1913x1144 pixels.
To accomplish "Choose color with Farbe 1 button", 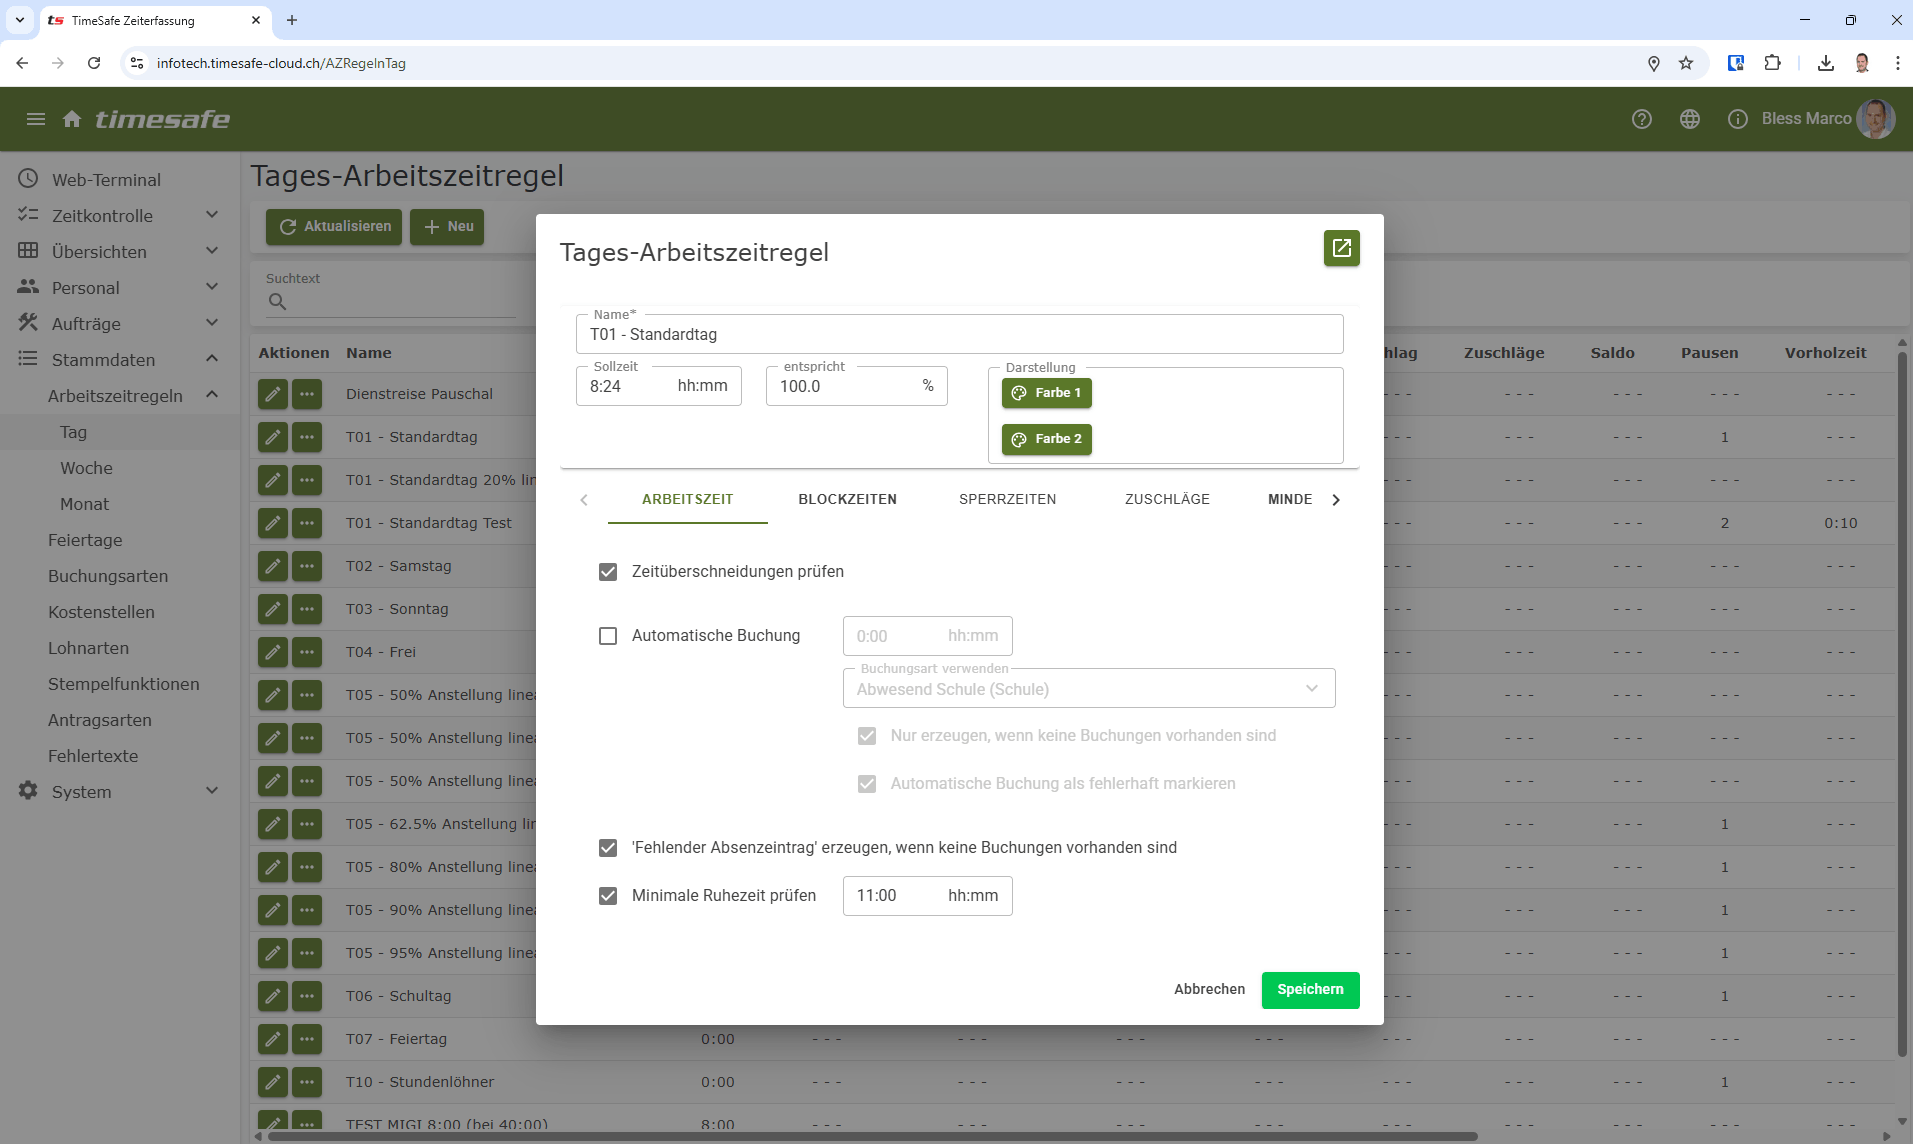I will tap(1046, 393).
